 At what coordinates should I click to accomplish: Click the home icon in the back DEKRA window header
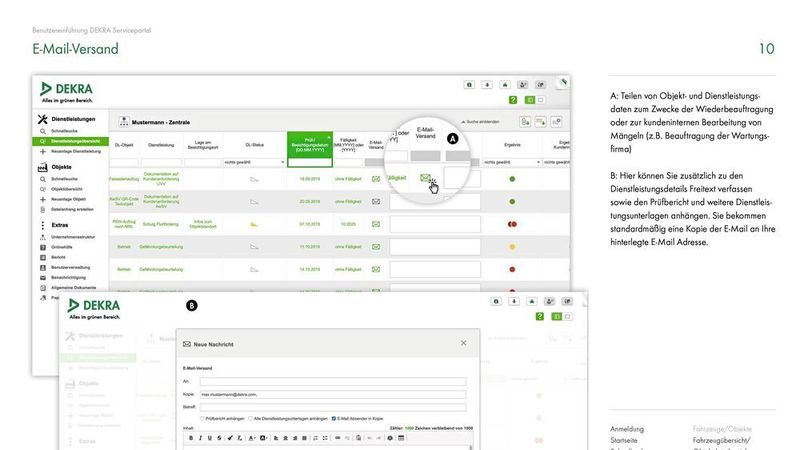pyautogui.click(x=505, y=85)
